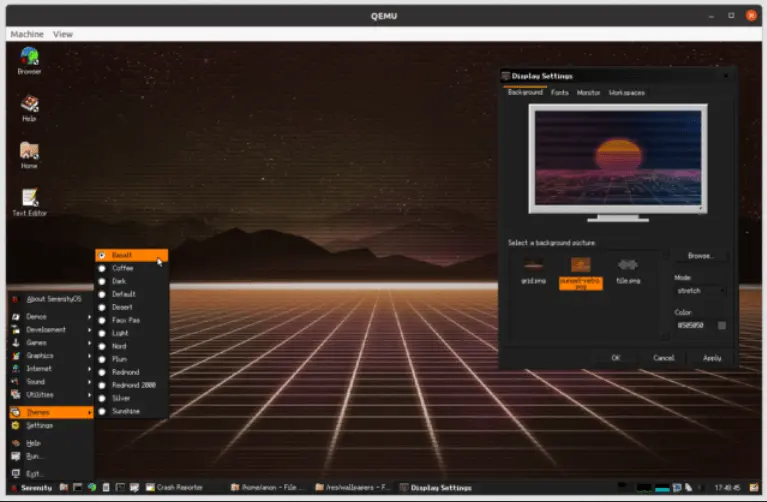Viewport: 767px width, 502px height.
Task: Open the Browser desktop icon
Action: click(x=30, y=58)
